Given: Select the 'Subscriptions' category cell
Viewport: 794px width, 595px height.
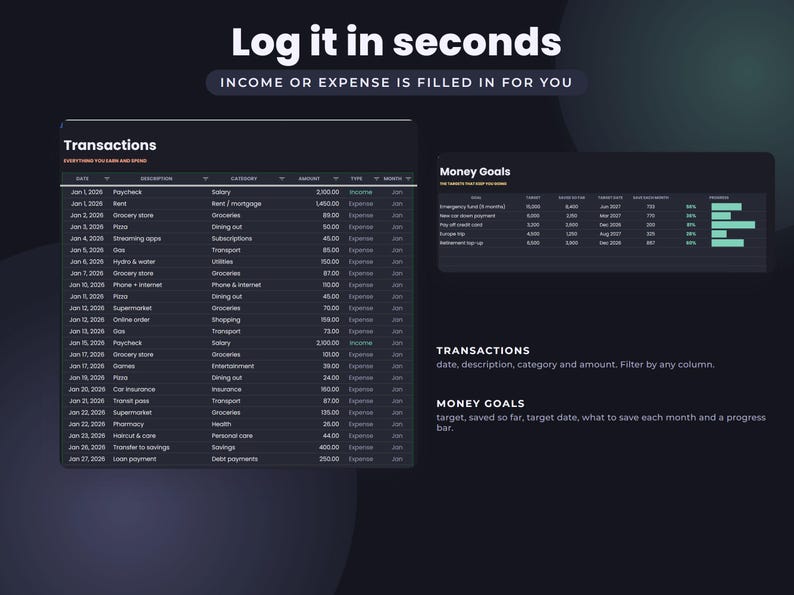Looking at the screenshot, I should click(x=231, y=239).
